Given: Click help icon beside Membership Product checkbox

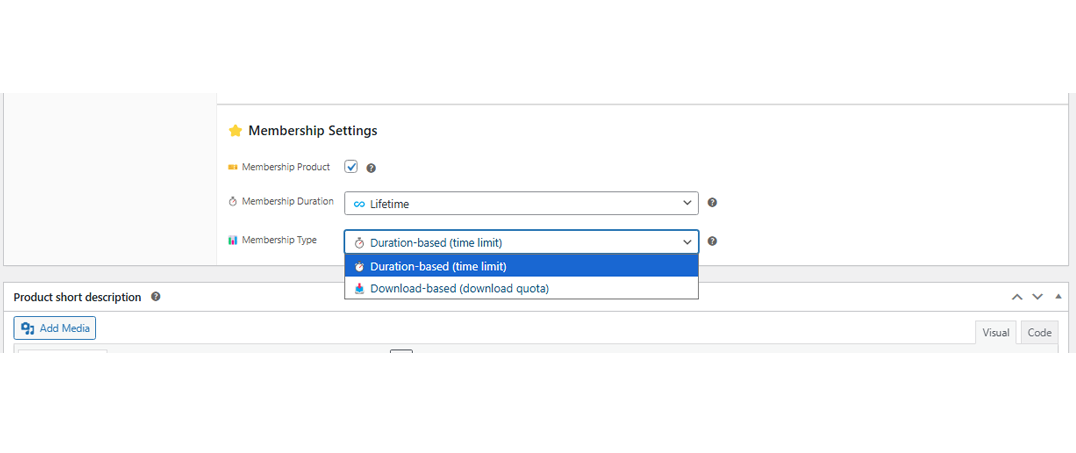Looking at the screenshot, I should pos(371,168).
